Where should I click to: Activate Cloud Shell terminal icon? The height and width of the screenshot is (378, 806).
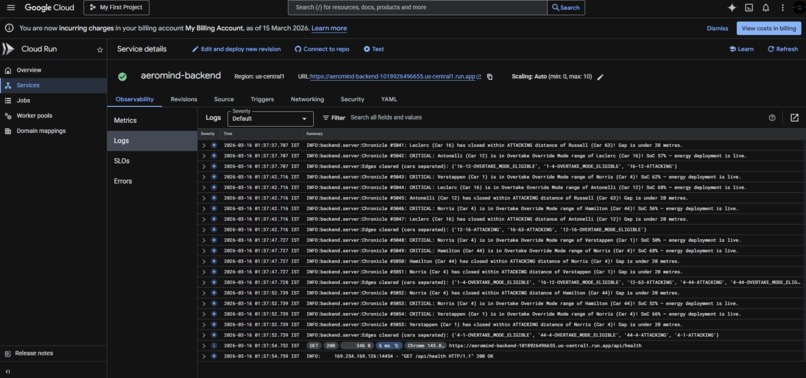[749, 8]
